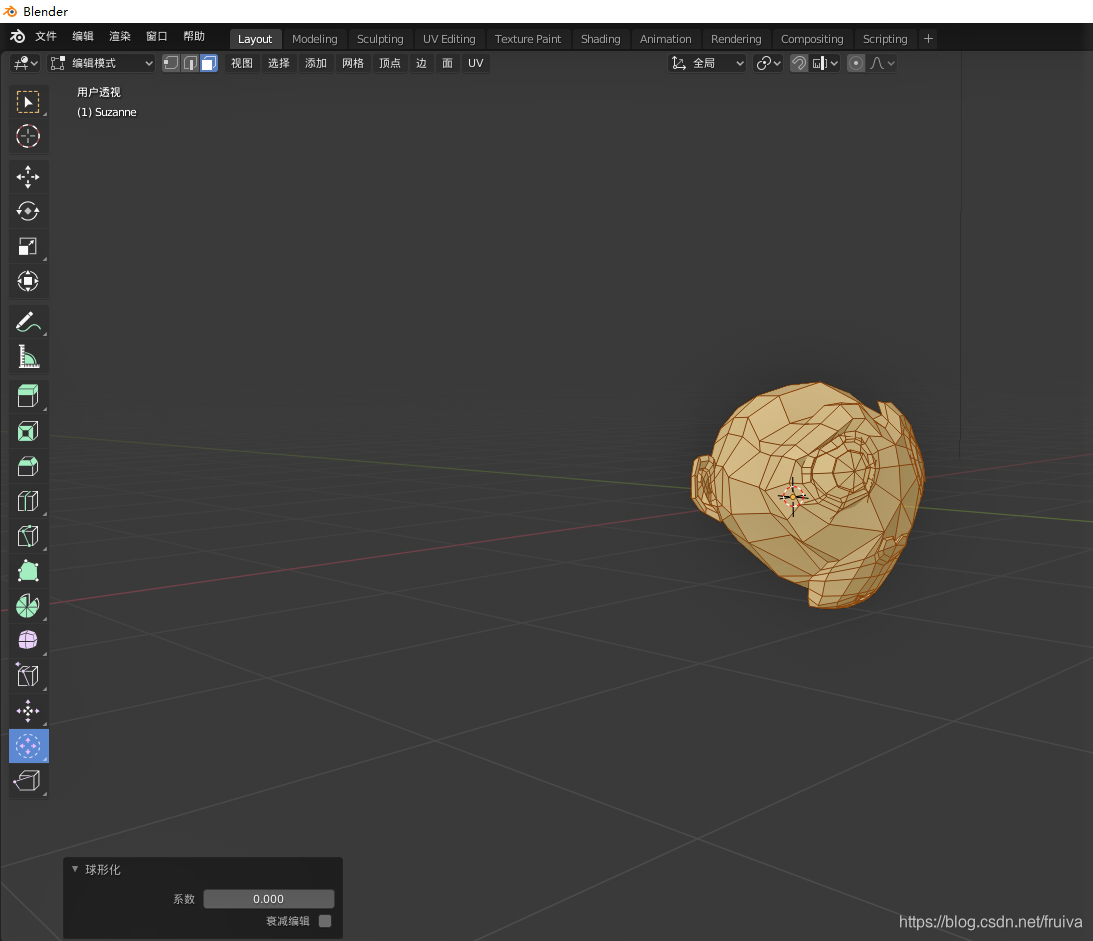
Task: Select the Smooth vertices tool
Action: coord(28,640)
